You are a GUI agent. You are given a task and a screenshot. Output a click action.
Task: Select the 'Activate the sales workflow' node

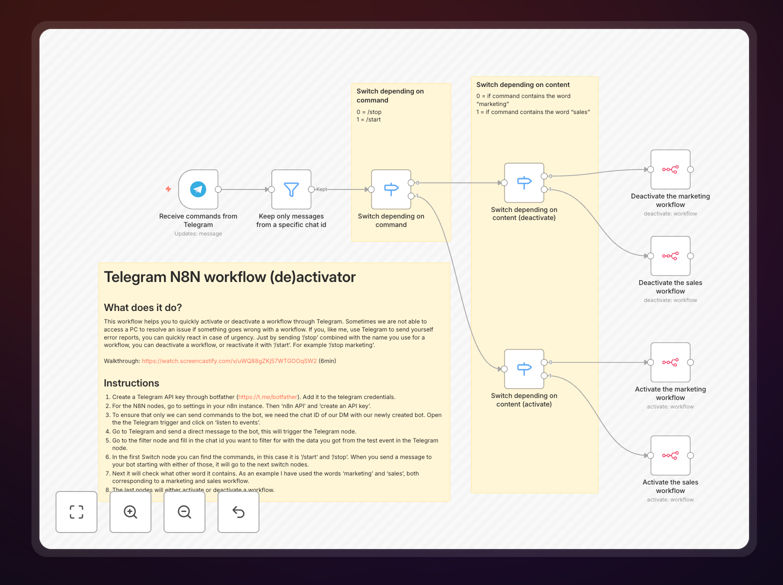pyautogui.click(x=670, y=455)
